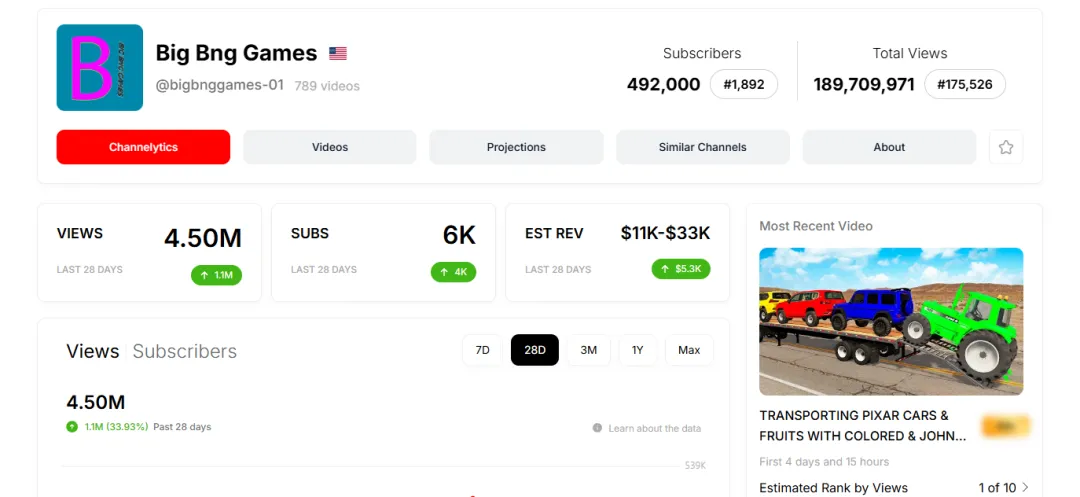Open the Videos tab
The width and height of the screenshot is (1080, 497).
click(330, 147)
